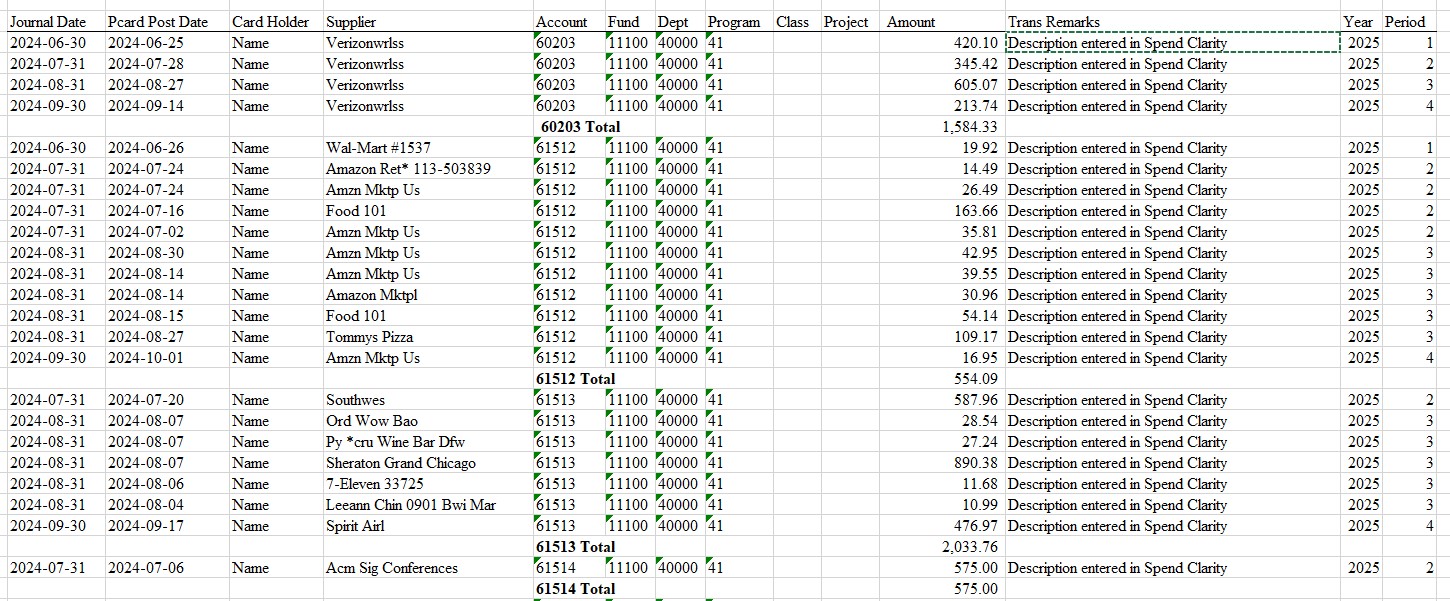The height and width of the screenshot is (601, 1450).
Task: Select the 'Wal-Mart #1537' supplier cell
Action: pos(428,148)
